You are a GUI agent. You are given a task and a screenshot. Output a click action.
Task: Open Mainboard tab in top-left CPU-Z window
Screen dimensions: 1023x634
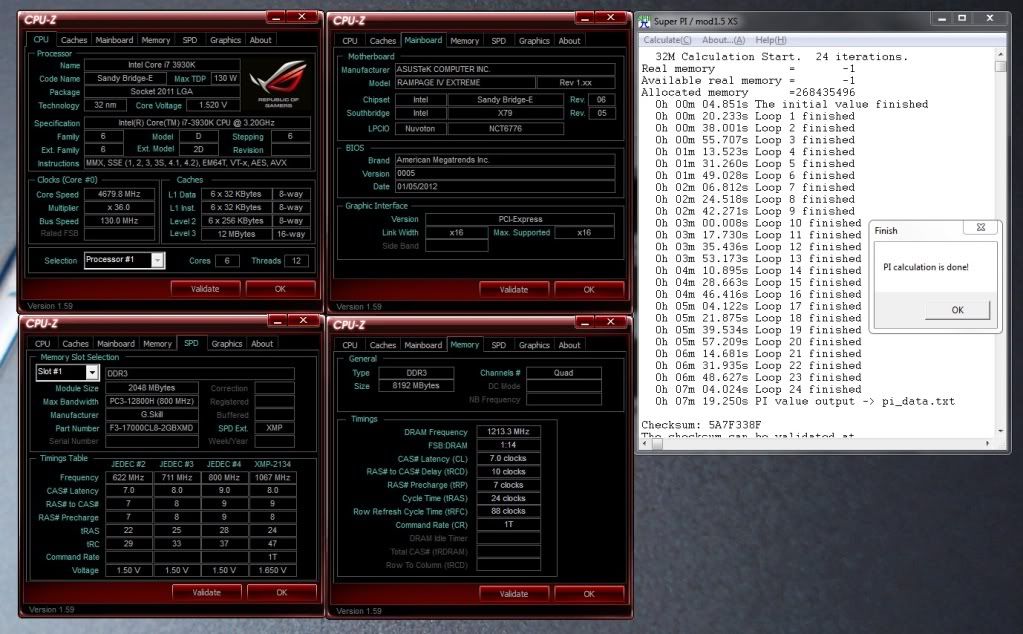coord(114,40)
